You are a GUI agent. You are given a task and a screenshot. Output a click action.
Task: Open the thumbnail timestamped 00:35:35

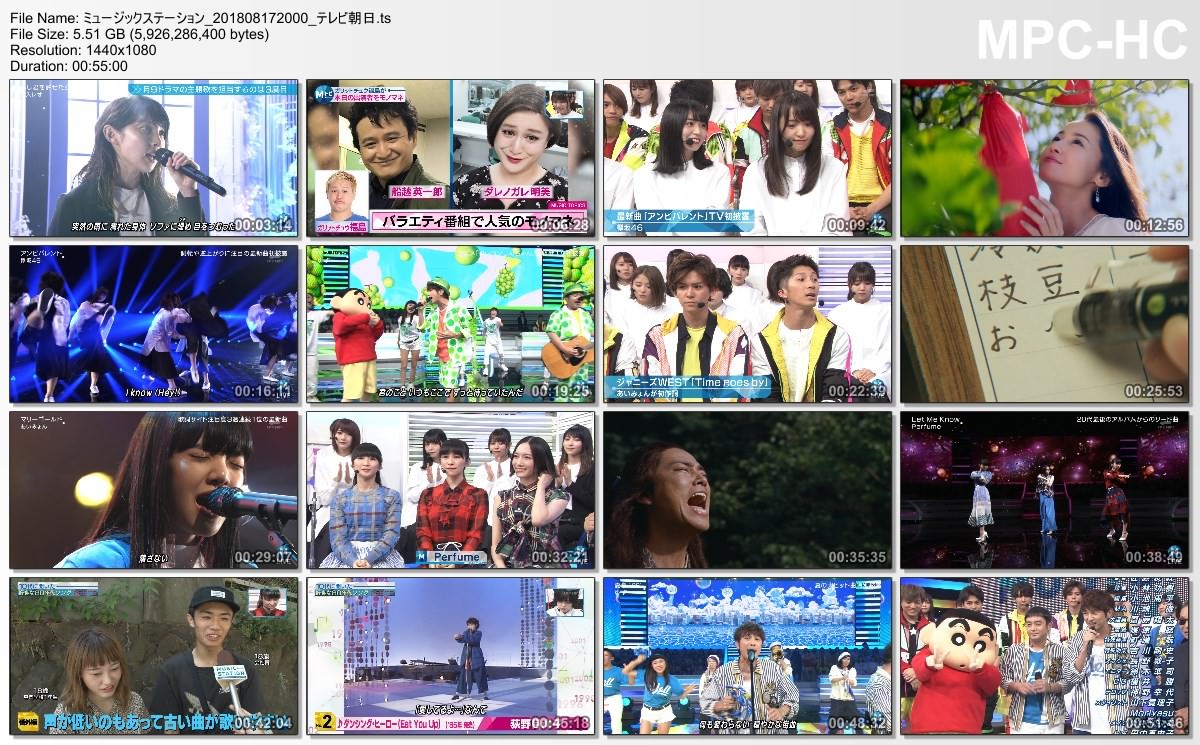point(747,490)
